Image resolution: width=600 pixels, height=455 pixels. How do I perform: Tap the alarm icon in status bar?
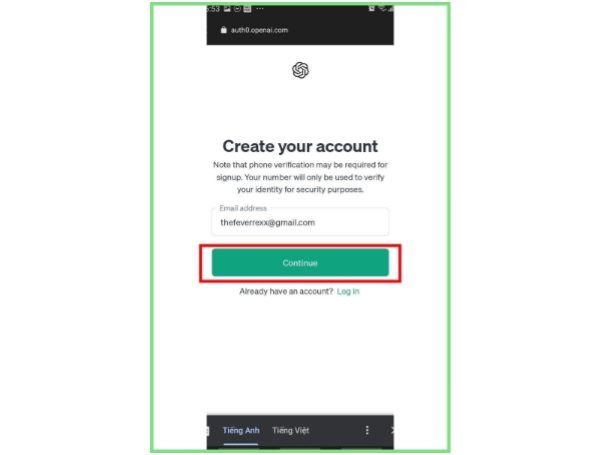[372, 8]
